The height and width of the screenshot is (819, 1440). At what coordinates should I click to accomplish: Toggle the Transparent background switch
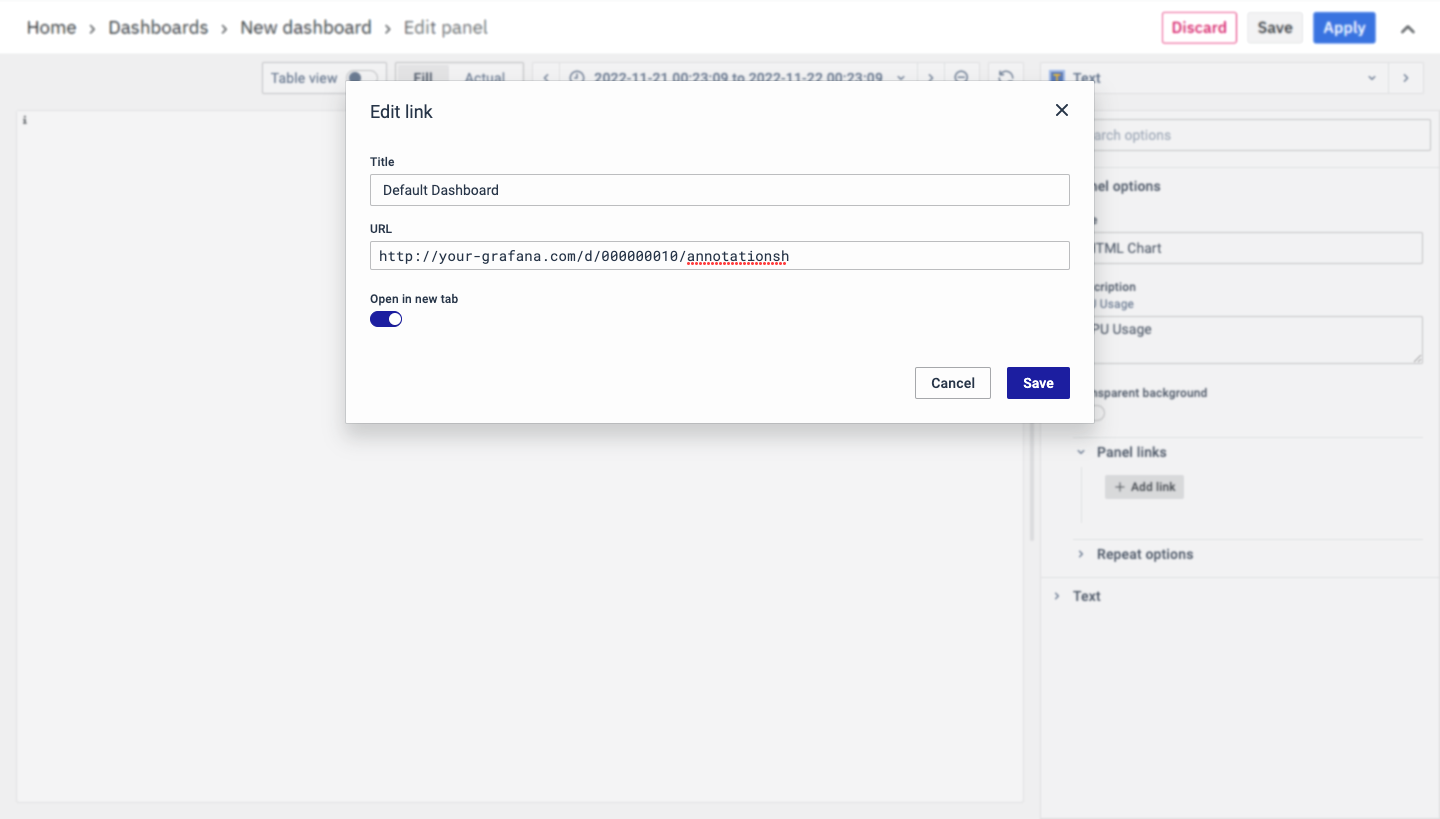(1094, 413)
